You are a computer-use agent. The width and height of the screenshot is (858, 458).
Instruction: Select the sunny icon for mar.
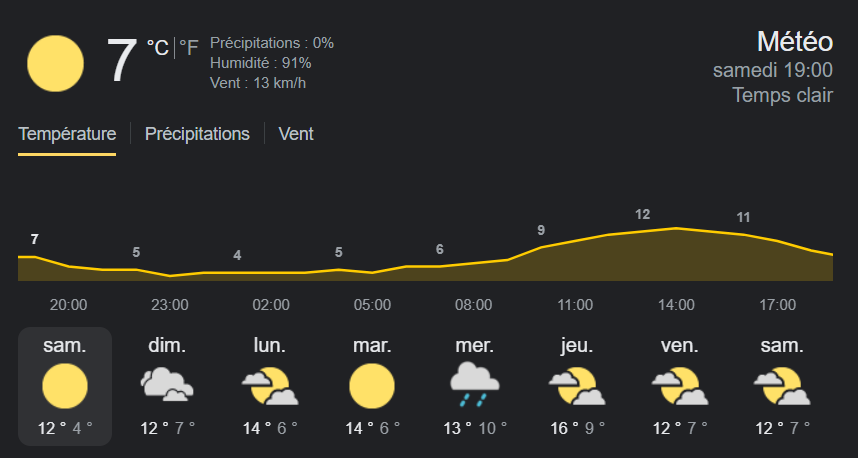pyautogui.click(x=371, y=386)
